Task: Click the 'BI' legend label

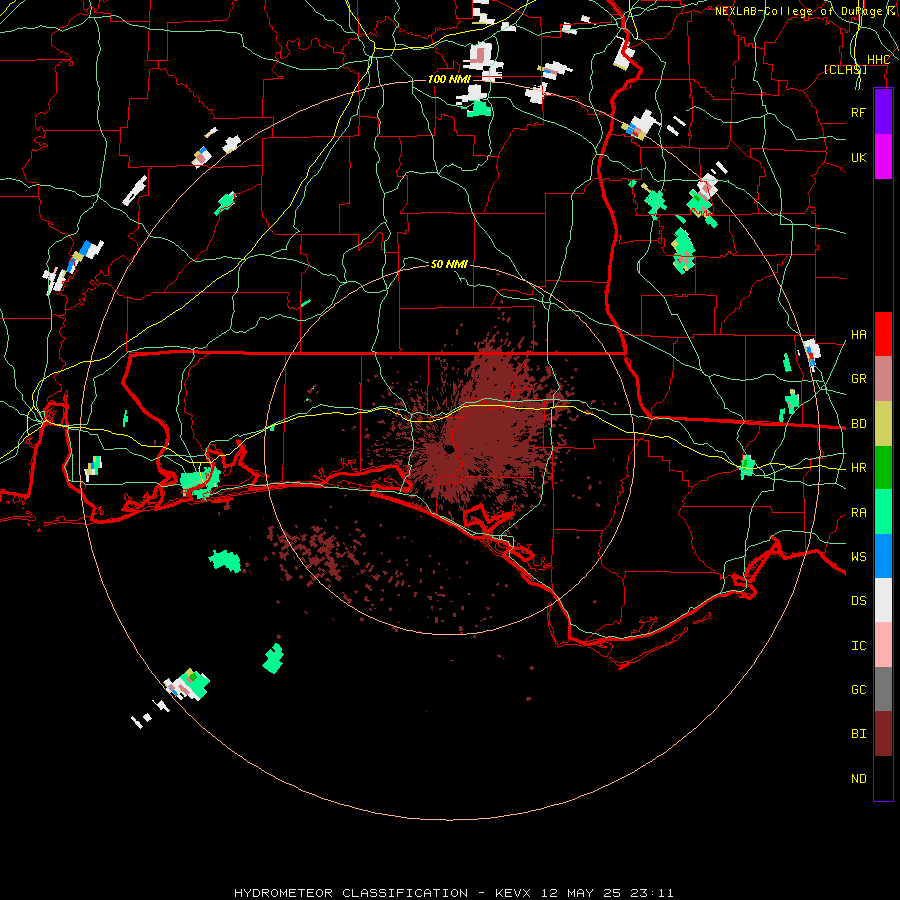Action: [858, 734]
